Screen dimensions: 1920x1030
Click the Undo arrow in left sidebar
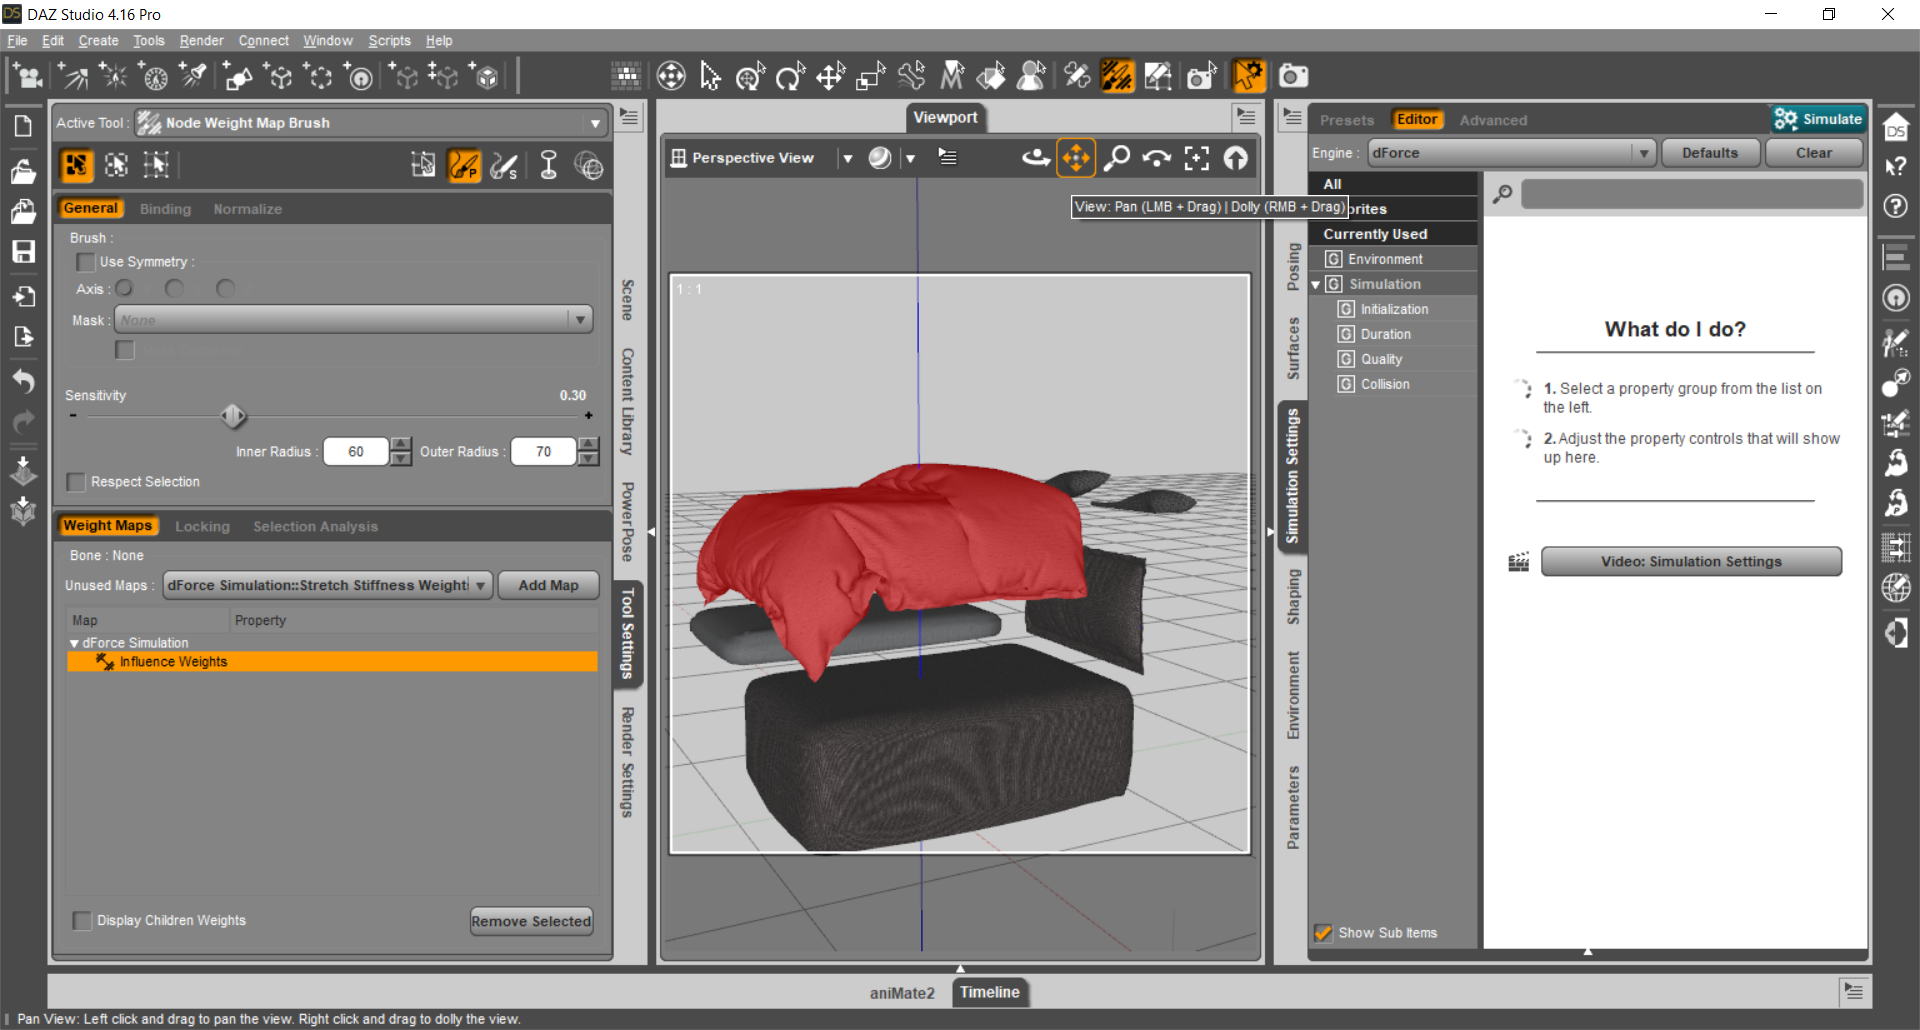tap(23, 381)
